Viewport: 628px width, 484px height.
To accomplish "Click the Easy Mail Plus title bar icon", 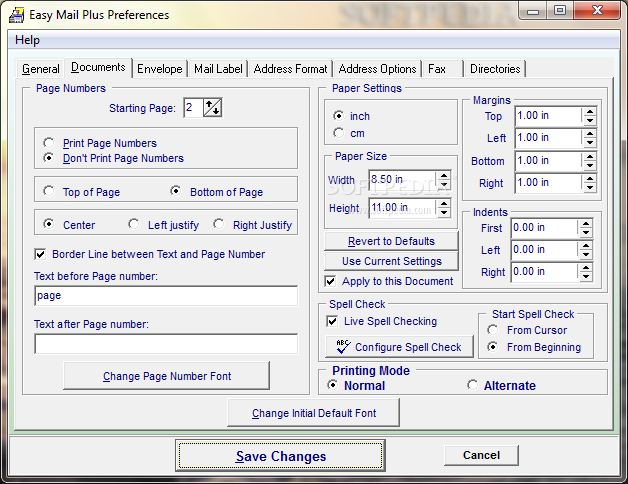I will click(x=16, y=15).
